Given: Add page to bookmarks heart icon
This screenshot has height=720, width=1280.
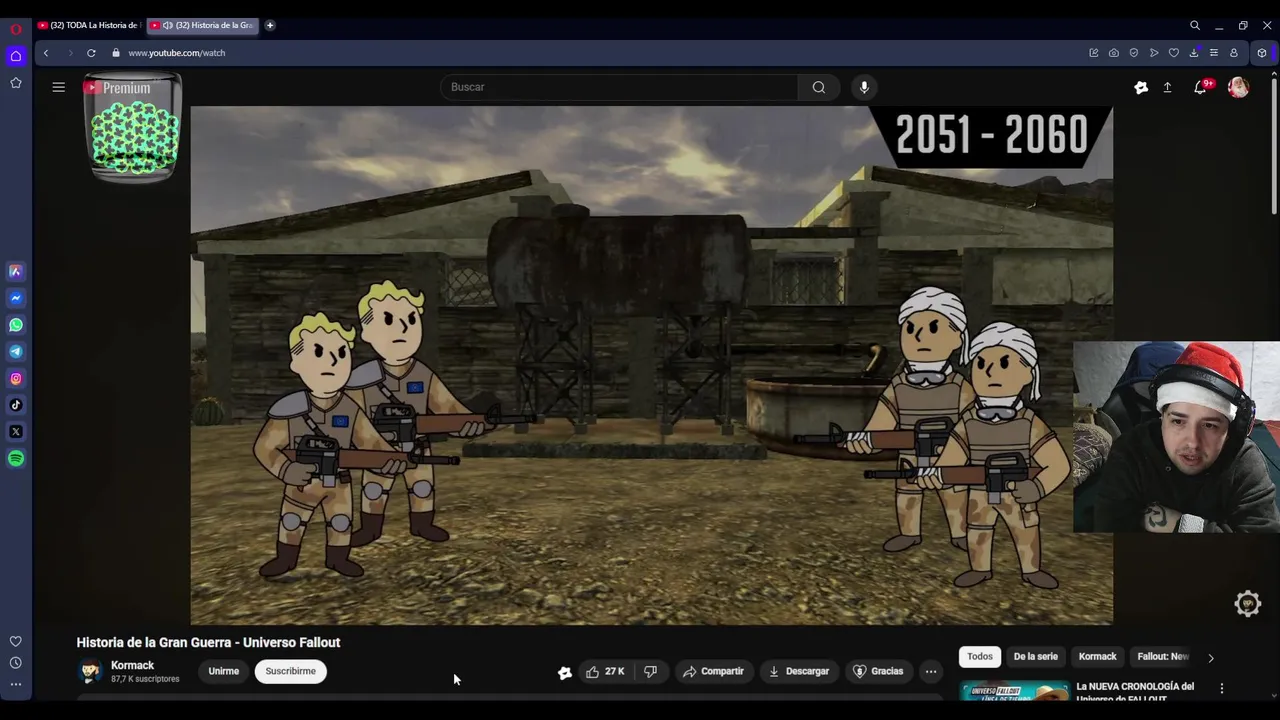Looking at the screenshot, I should (1174, 53).
